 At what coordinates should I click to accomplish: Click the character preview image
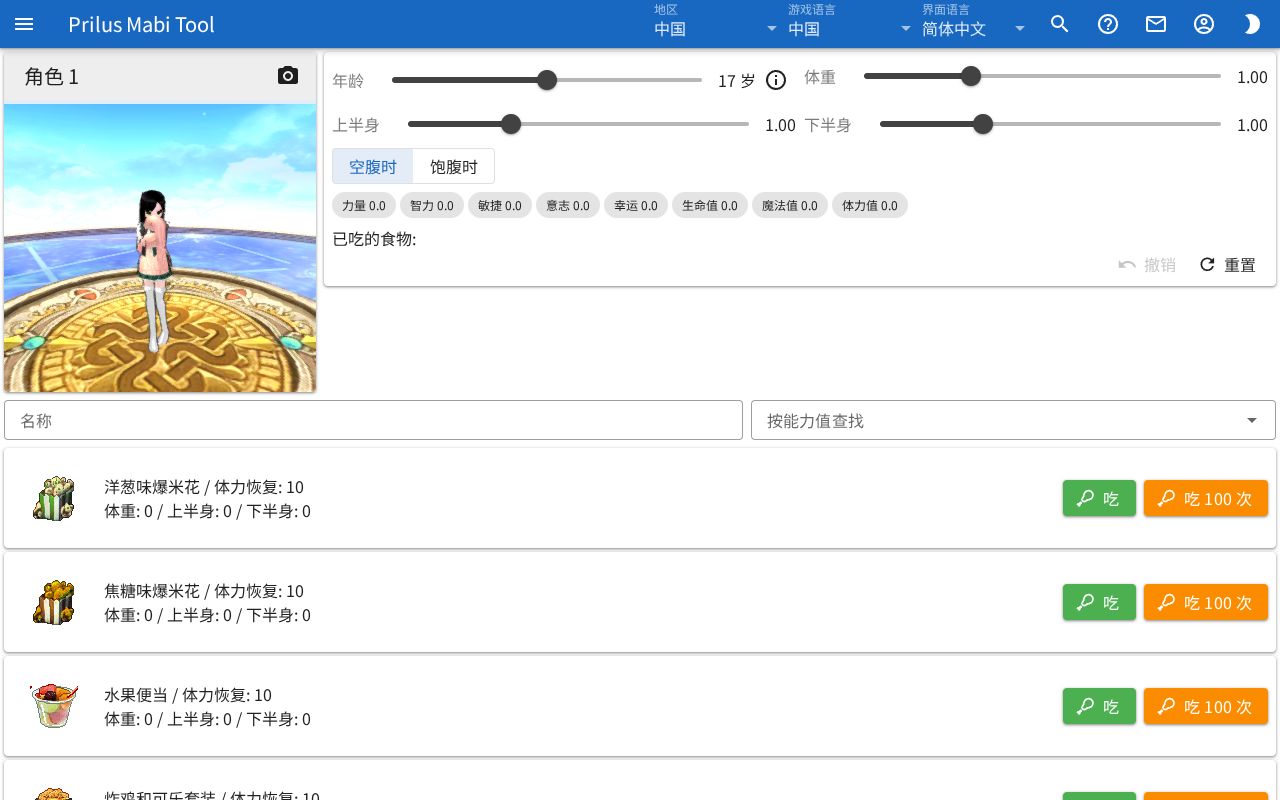160,248
